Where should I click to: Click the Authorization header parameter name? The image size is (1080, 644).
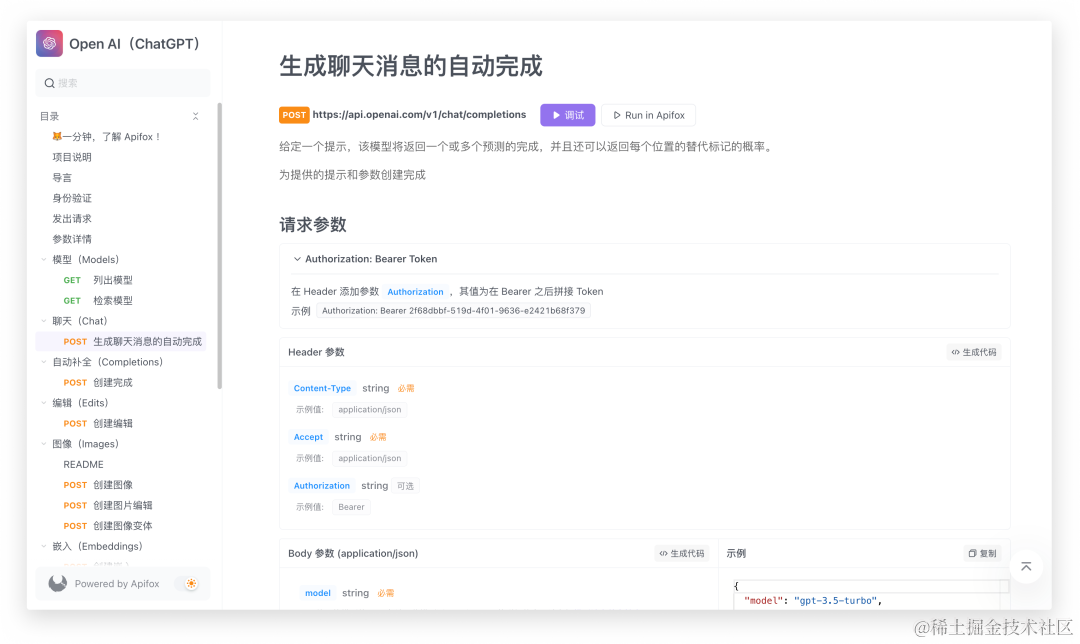322,486
